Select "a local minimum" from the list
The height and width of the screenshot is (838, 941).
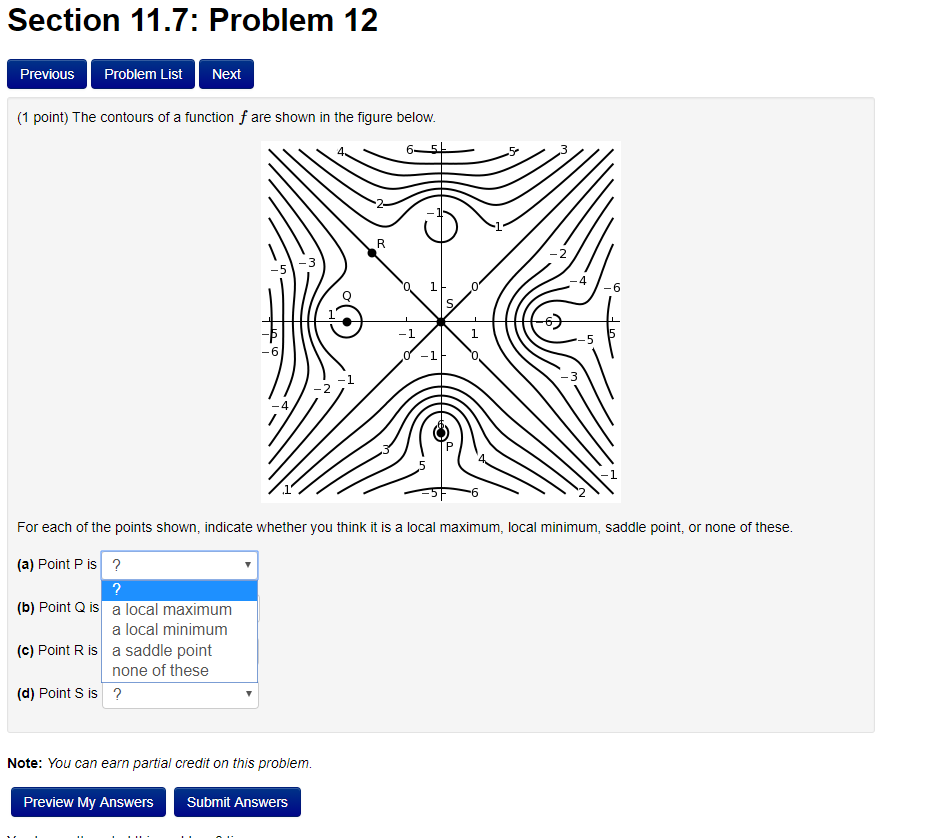pos(170,629)
